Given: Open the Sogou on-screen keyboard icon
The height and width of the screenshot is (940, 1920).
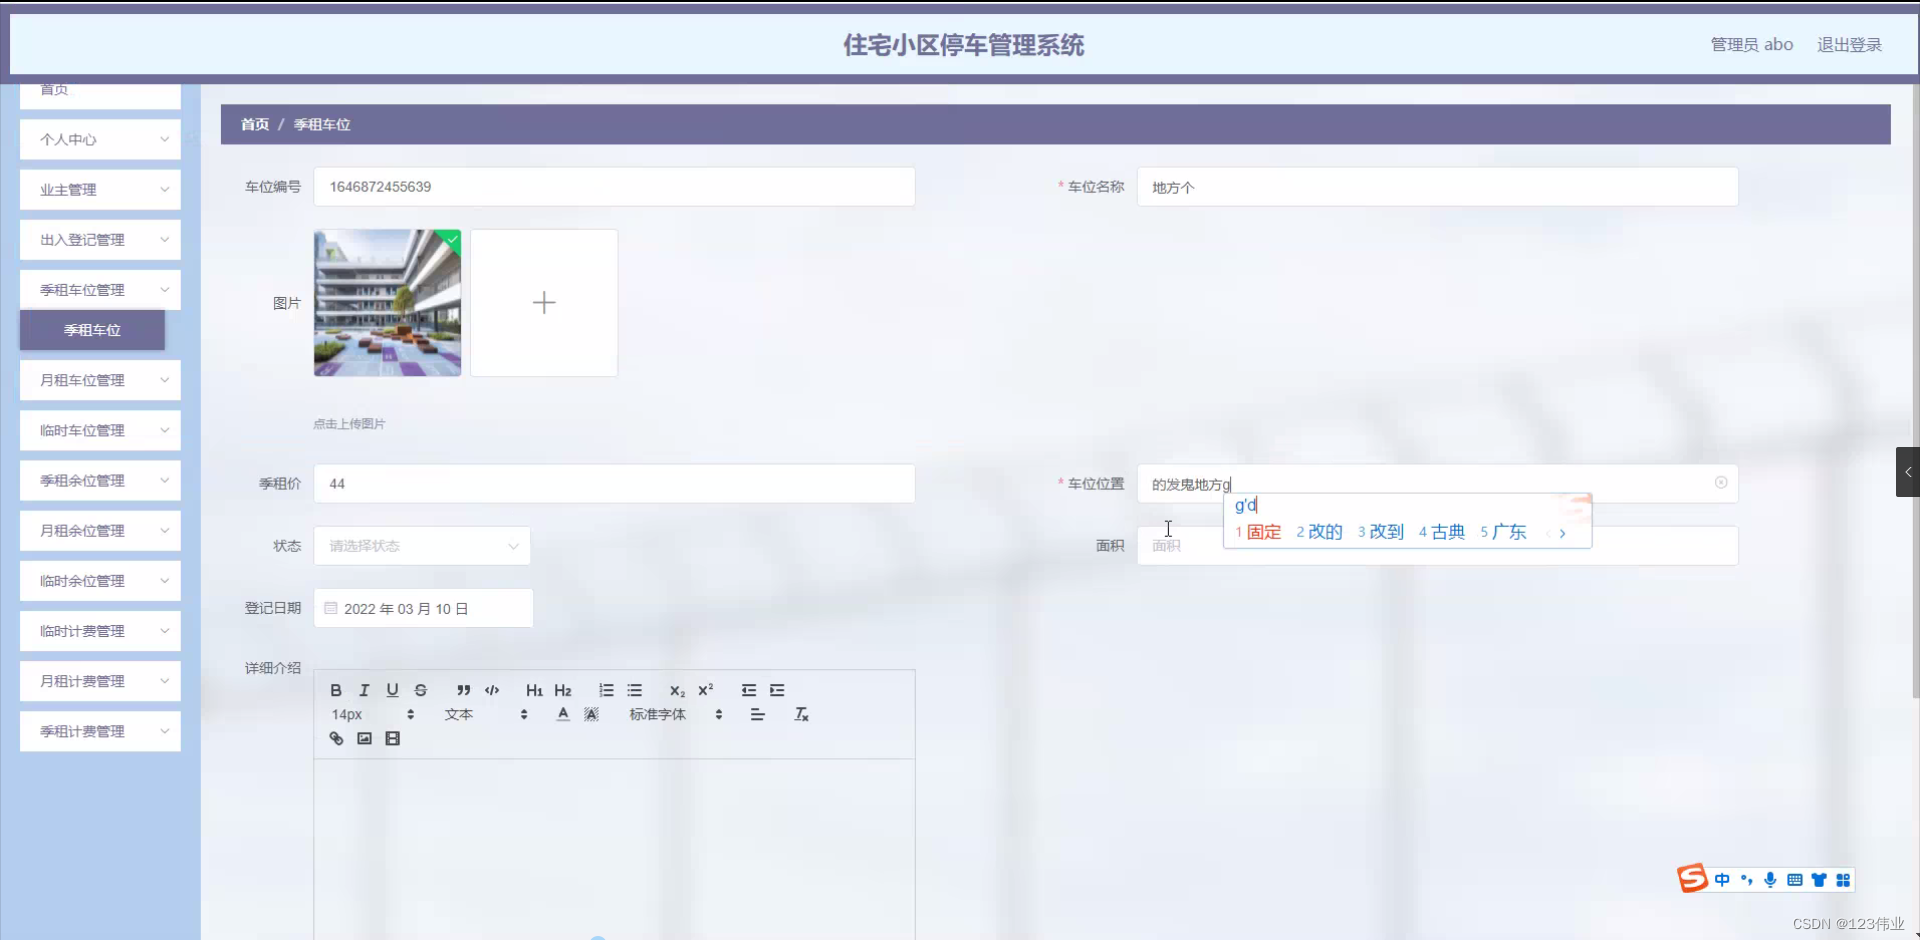Looking at the screenshot, I should 1794,880.
